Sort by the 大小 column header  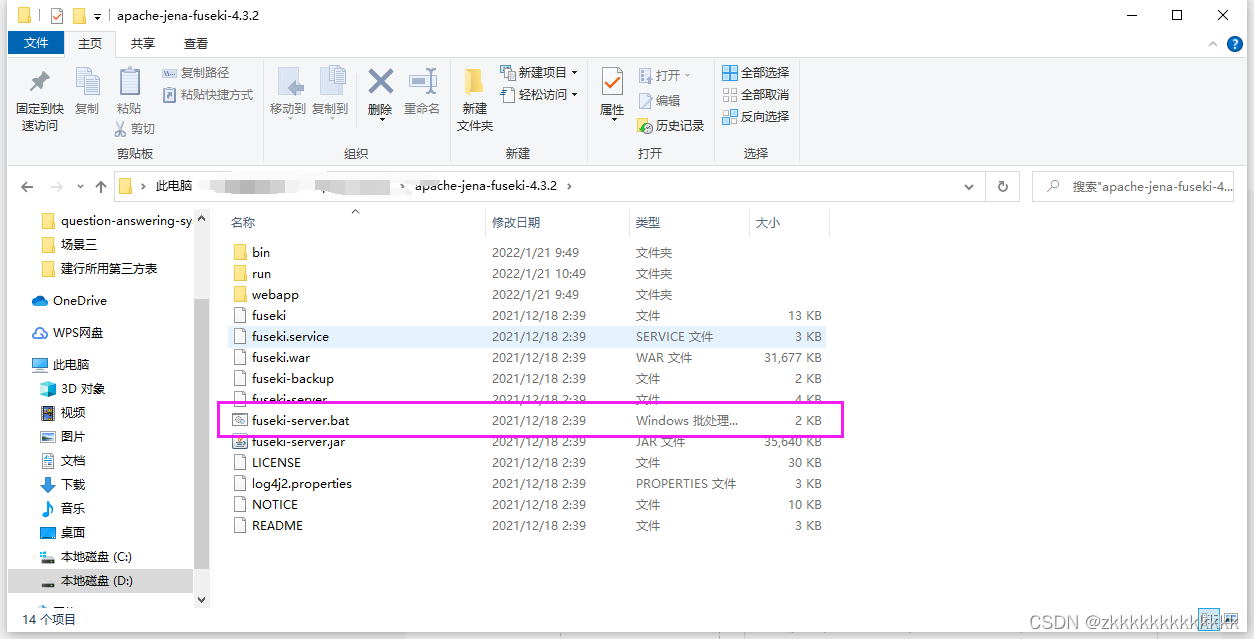[x=768, y=223]
